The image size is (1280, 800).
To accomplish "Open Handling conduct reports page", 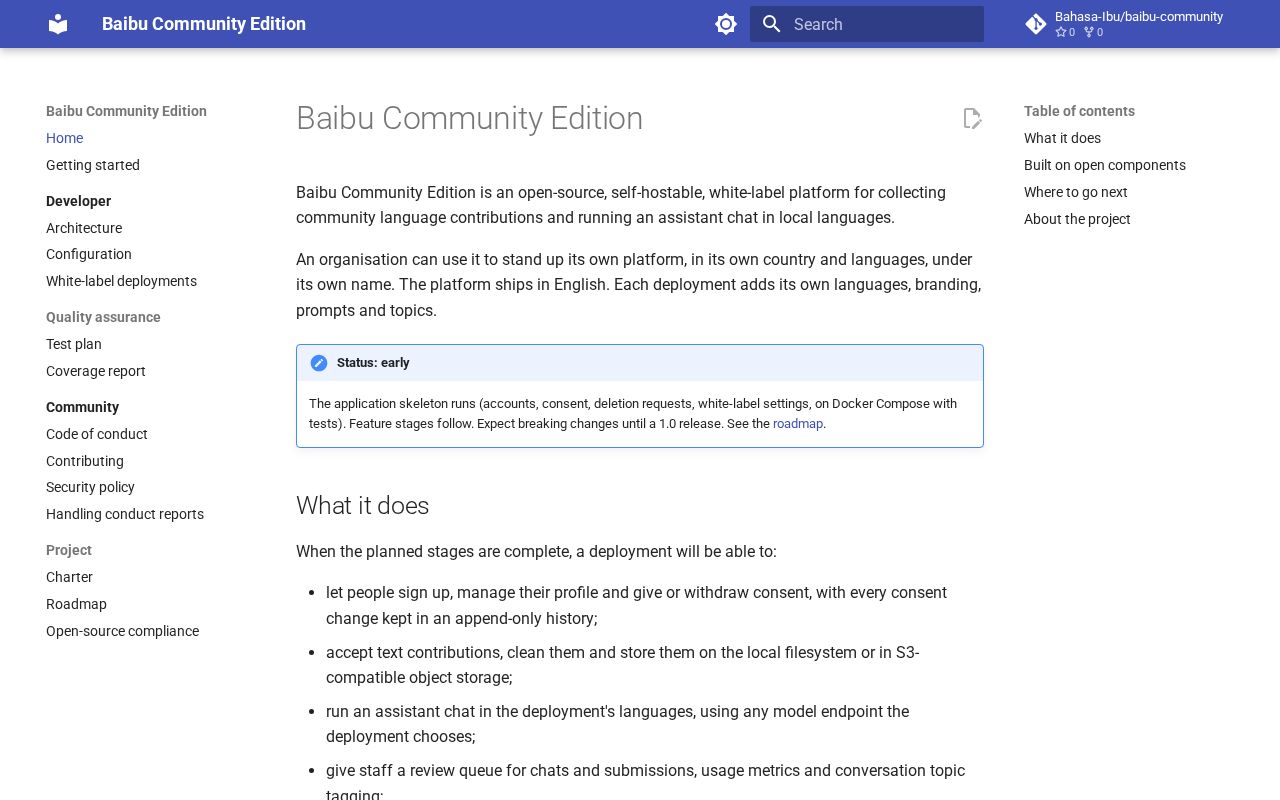I will tap(125, 514).
